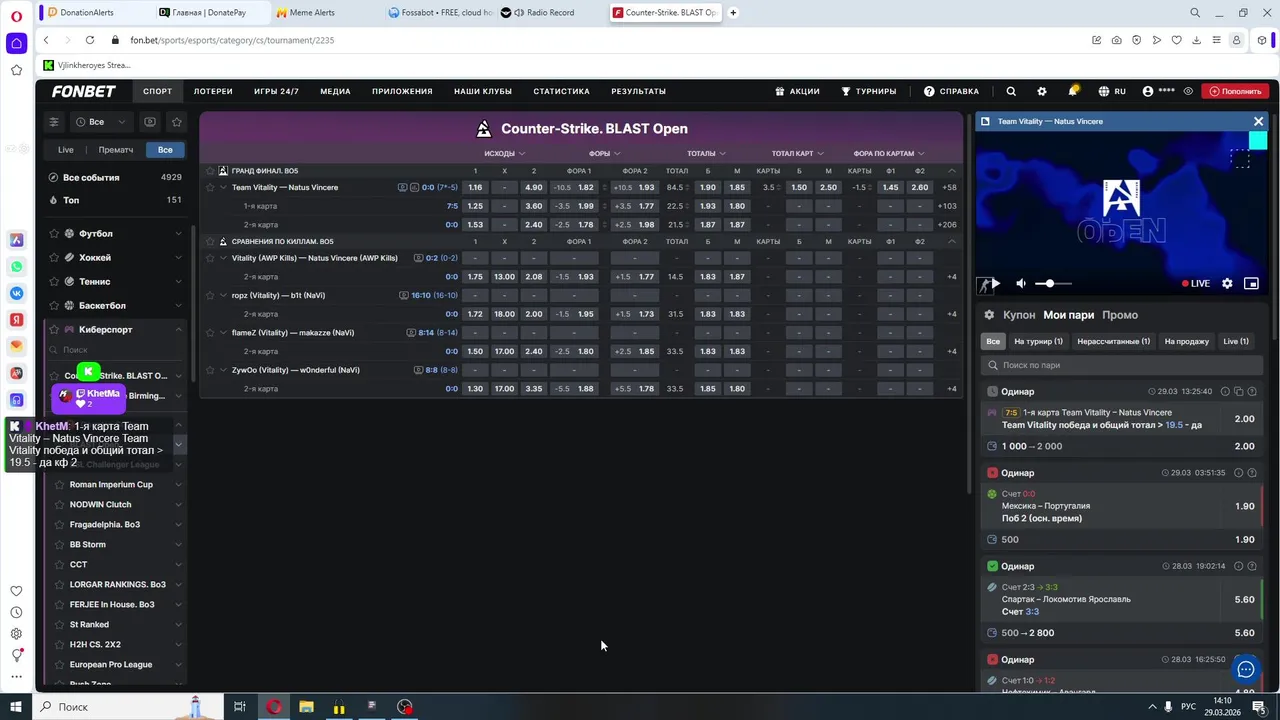Viewport: 1280px width, 720px height.
Task: Favorite the Футбол category star
Action: pyautogui.click(x=54, y=234)
